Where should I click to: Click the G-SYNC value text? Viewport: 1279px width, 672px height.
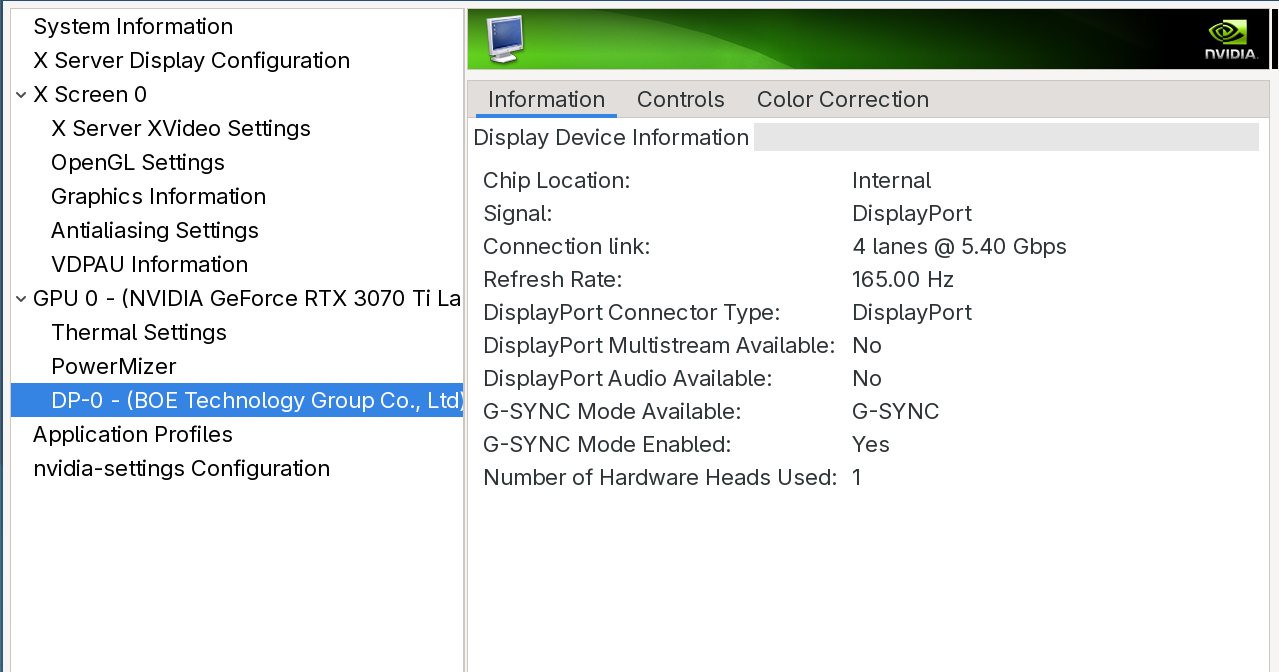(x=896, y=412)
